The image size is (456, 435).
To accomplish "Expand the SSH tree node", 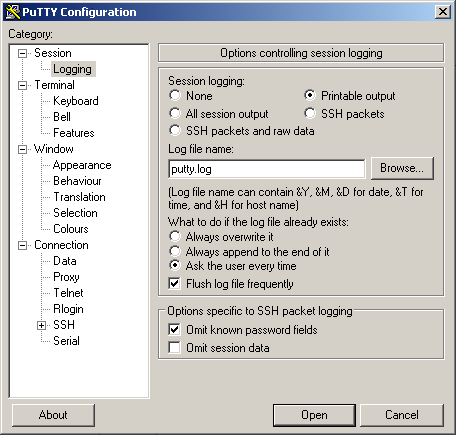I will point(41,325).
